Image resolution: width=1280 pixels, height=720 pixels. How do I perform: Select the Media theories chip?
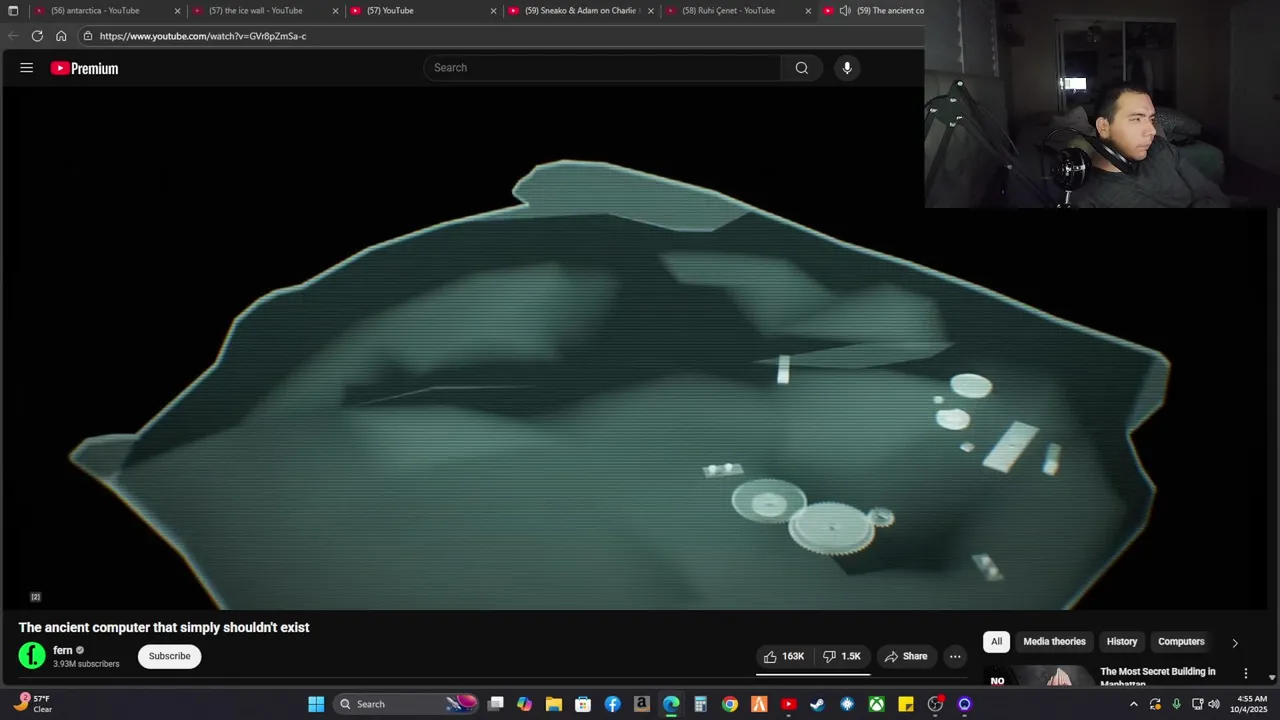tap(1054, 642)
